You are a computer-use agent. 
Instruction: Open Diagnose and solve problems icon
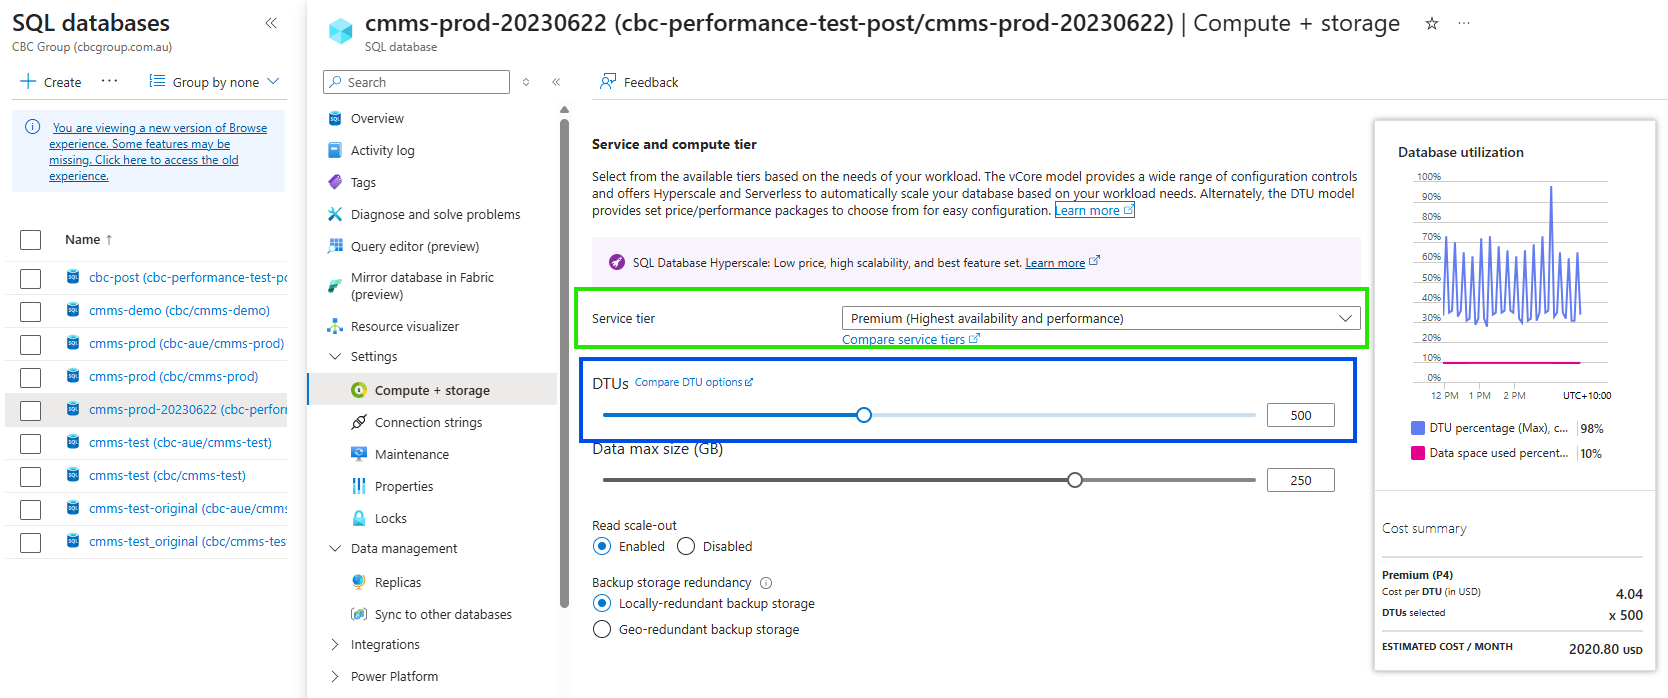pyautogui.click(x=335, y=214)
